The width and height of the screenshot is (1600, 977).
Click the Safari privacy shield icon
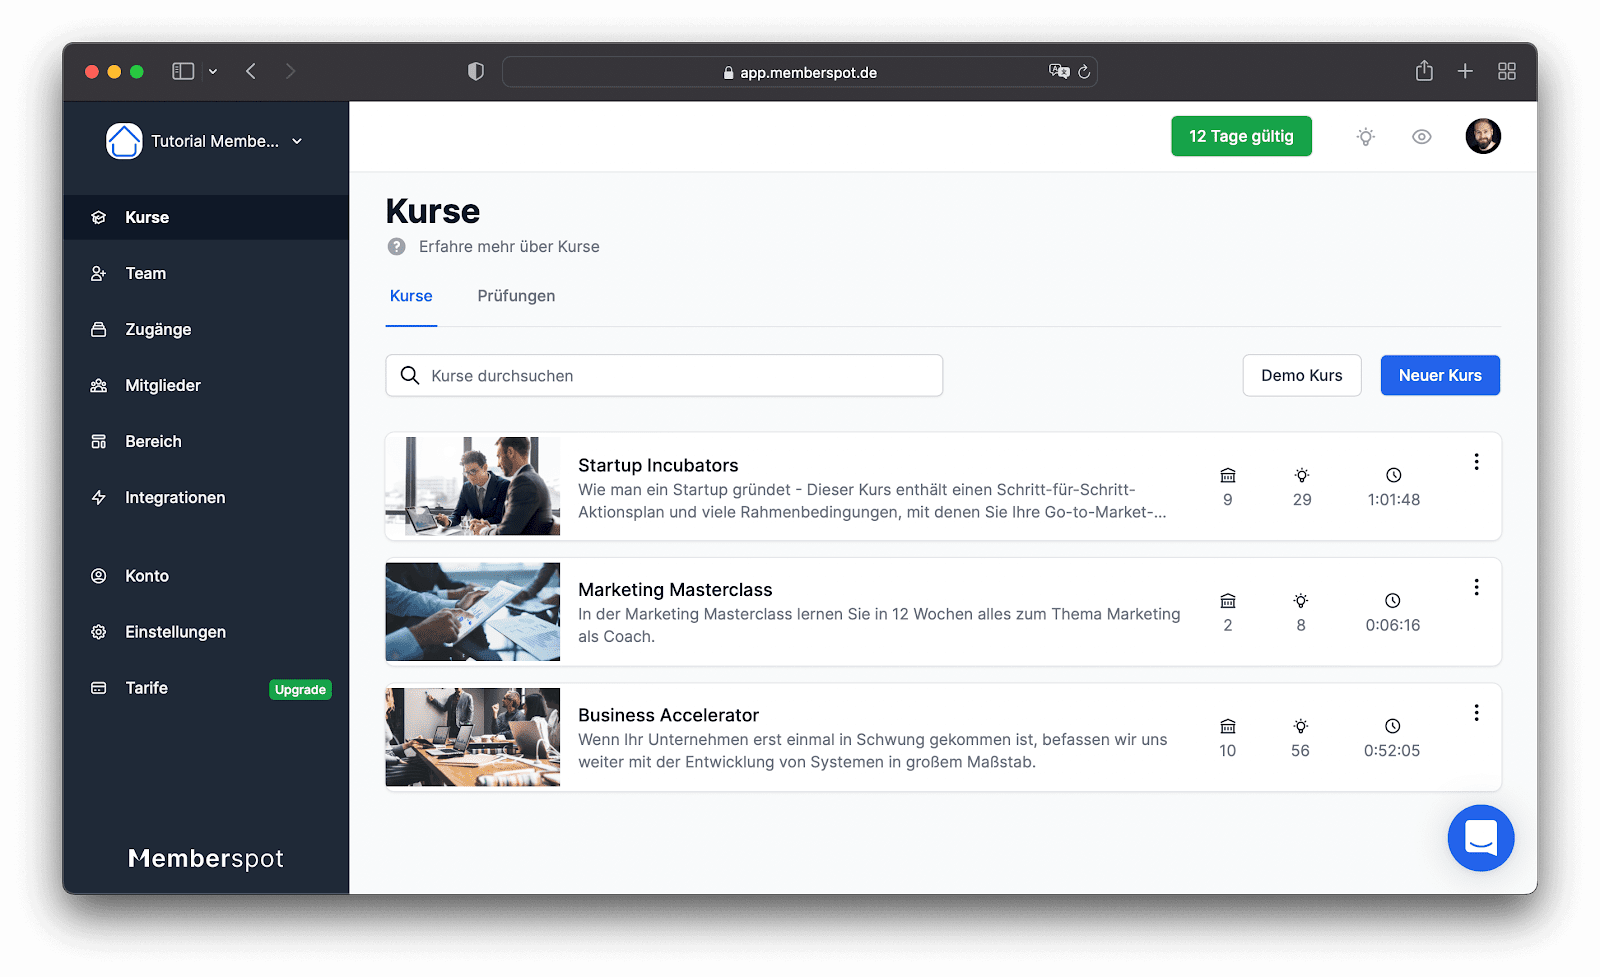tap(476, 71)
